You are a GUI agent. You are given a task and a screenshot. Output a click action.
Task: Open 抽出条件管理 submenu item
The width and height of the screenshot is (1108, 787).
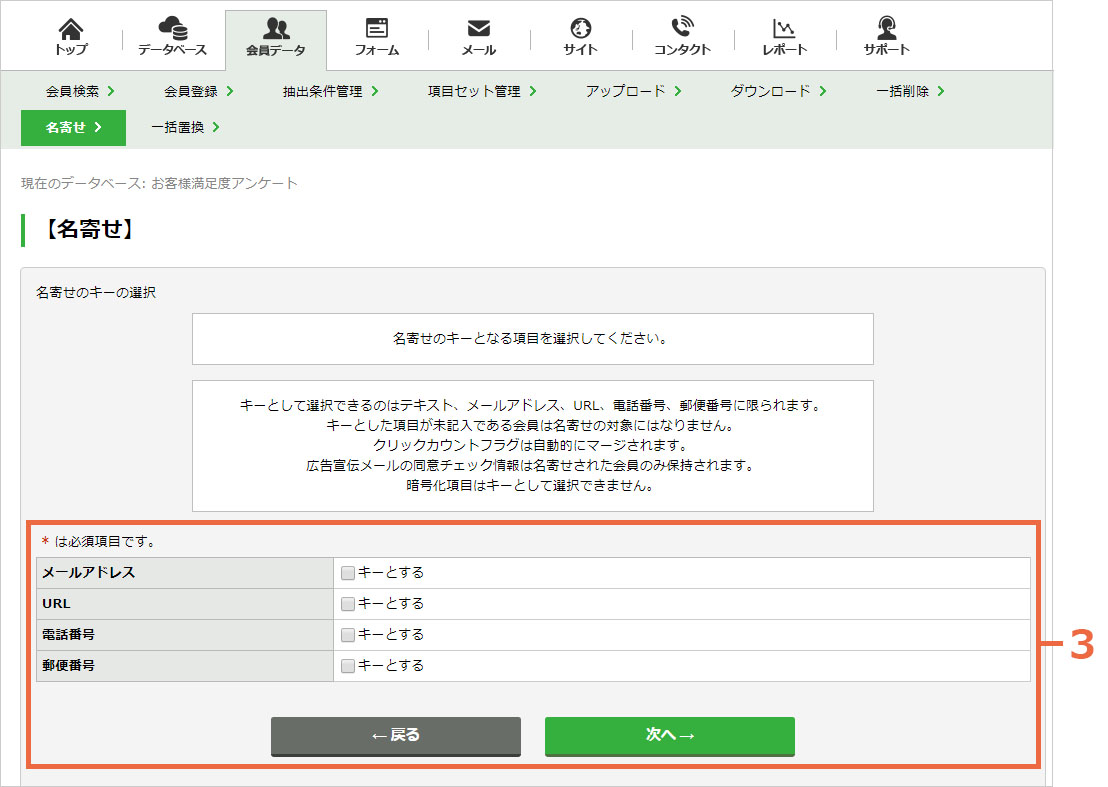pyautogui.click(x=330, y=91)
